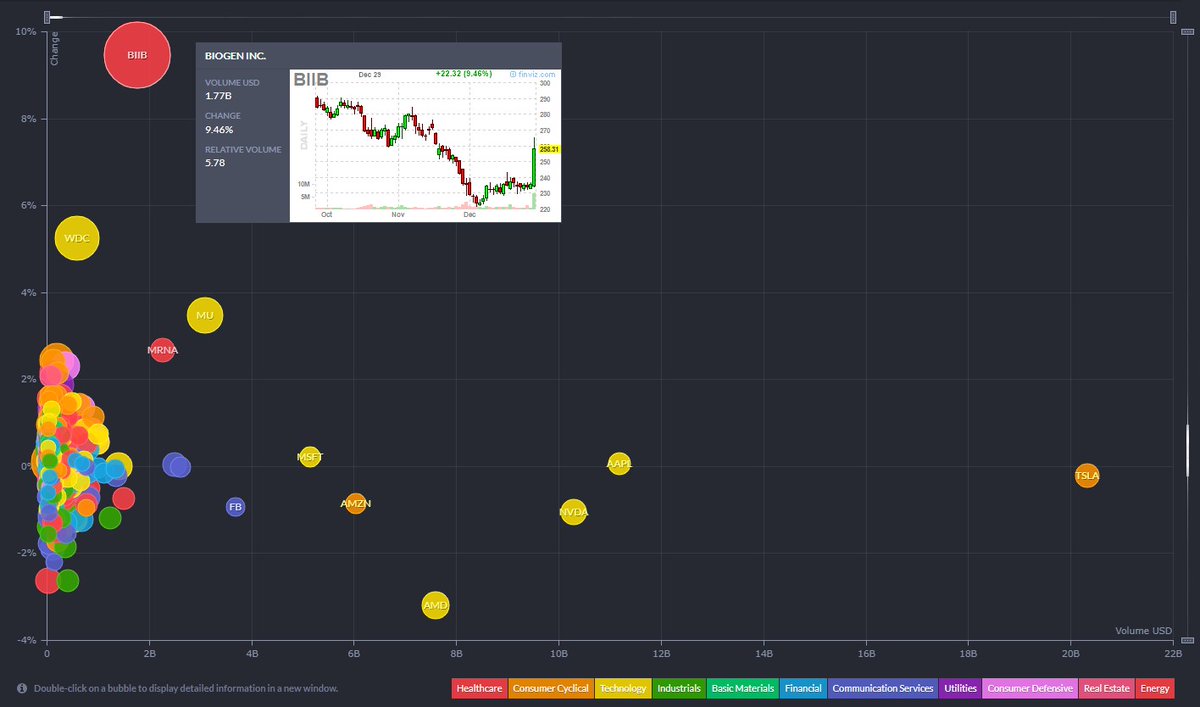Click the top handle of the vertical zoom slider
The width and height of the screenshot is (1200, 707).
1187,31
